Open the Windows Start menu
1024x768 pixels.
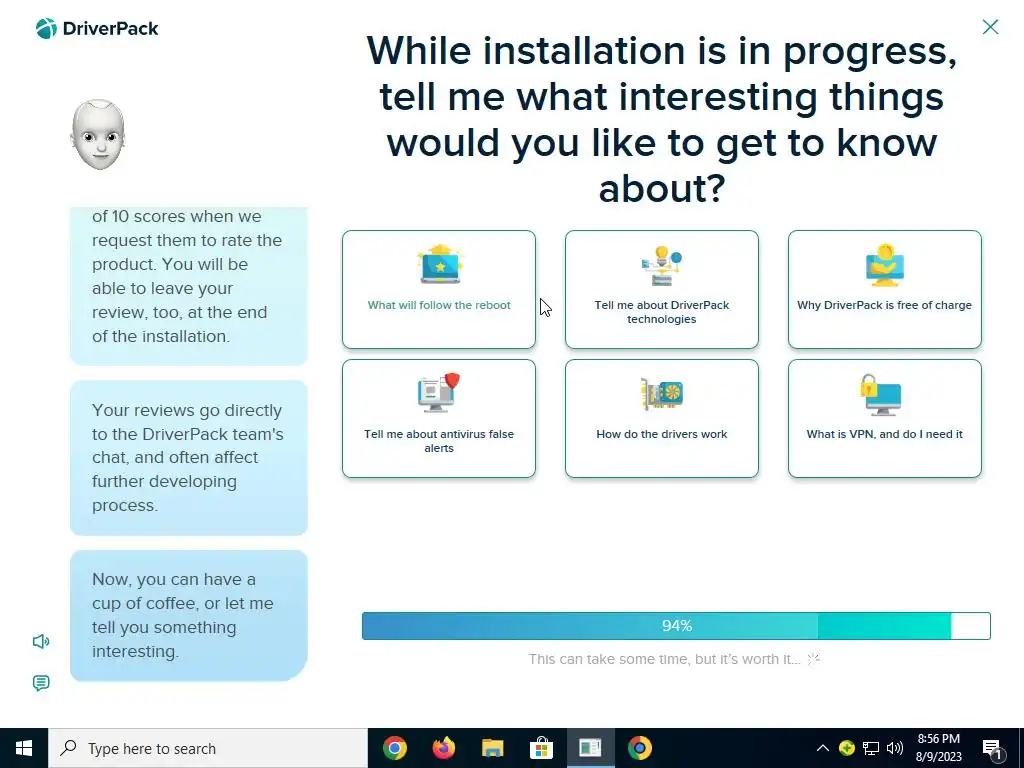tap(24, 748)
